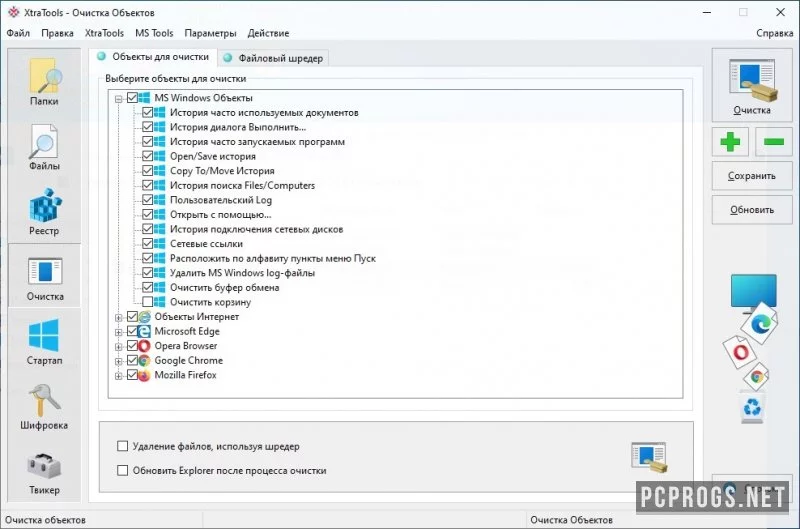Select the row История часто запускаемых программ
The height and width of the screenshot is (529, 800).
click(x=257, y=142)
